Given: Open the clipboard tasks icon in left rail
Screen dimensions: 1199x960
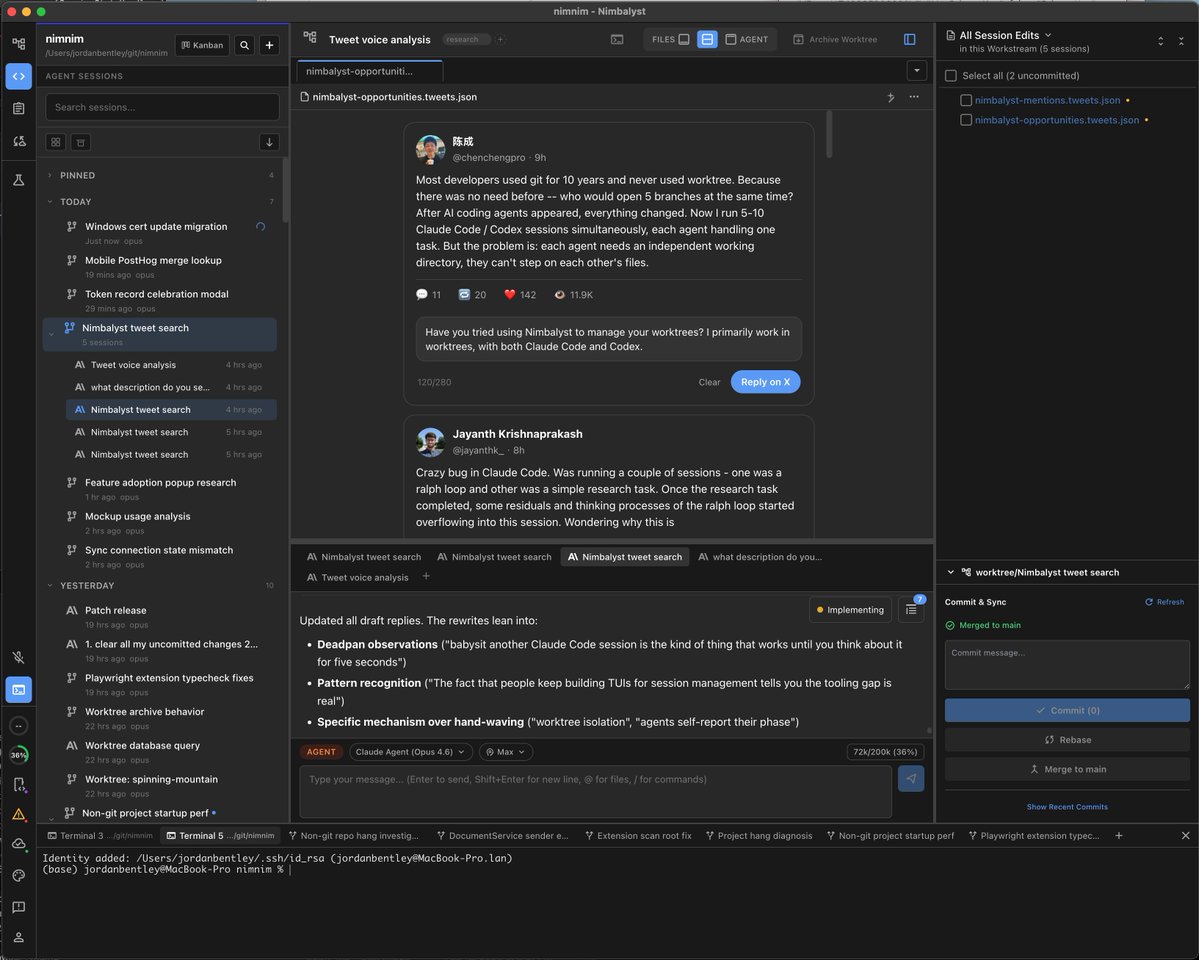Looking at the screenshot, I should 18,109.
